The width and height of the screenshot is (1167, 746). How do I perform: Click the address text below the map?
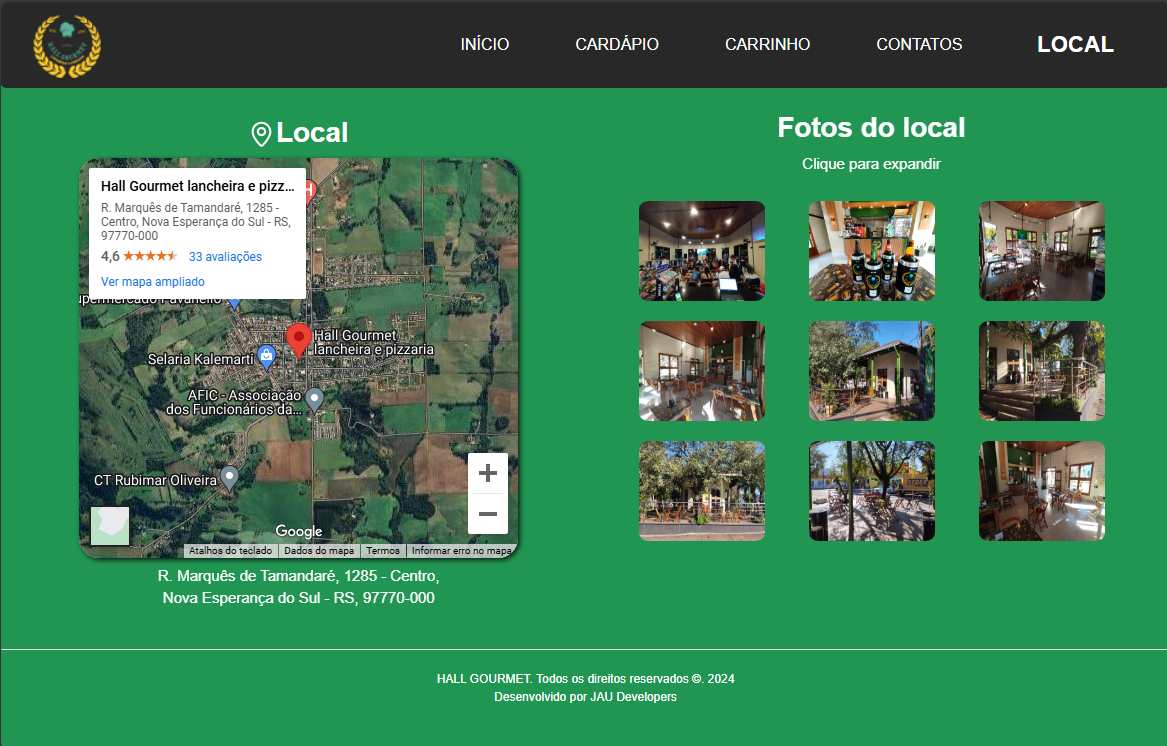(x=298, y=587)
